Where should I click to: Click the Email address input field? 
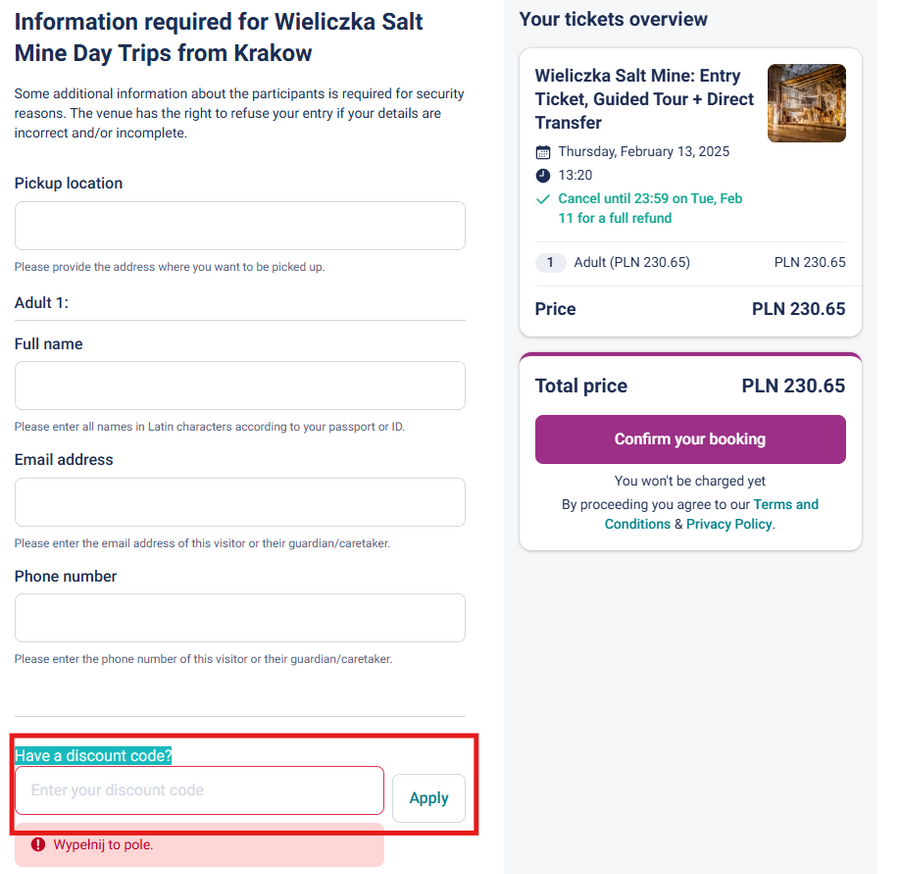(x=240, y=502)
